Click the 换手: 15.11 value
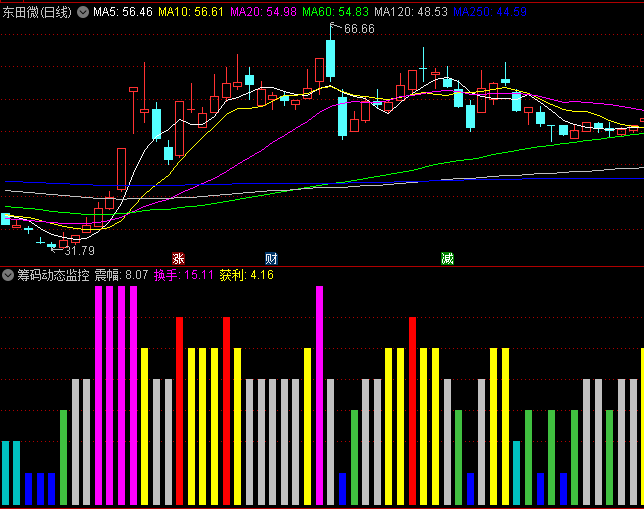The width and height of the screenshot is (644, 509). [184, 275]
